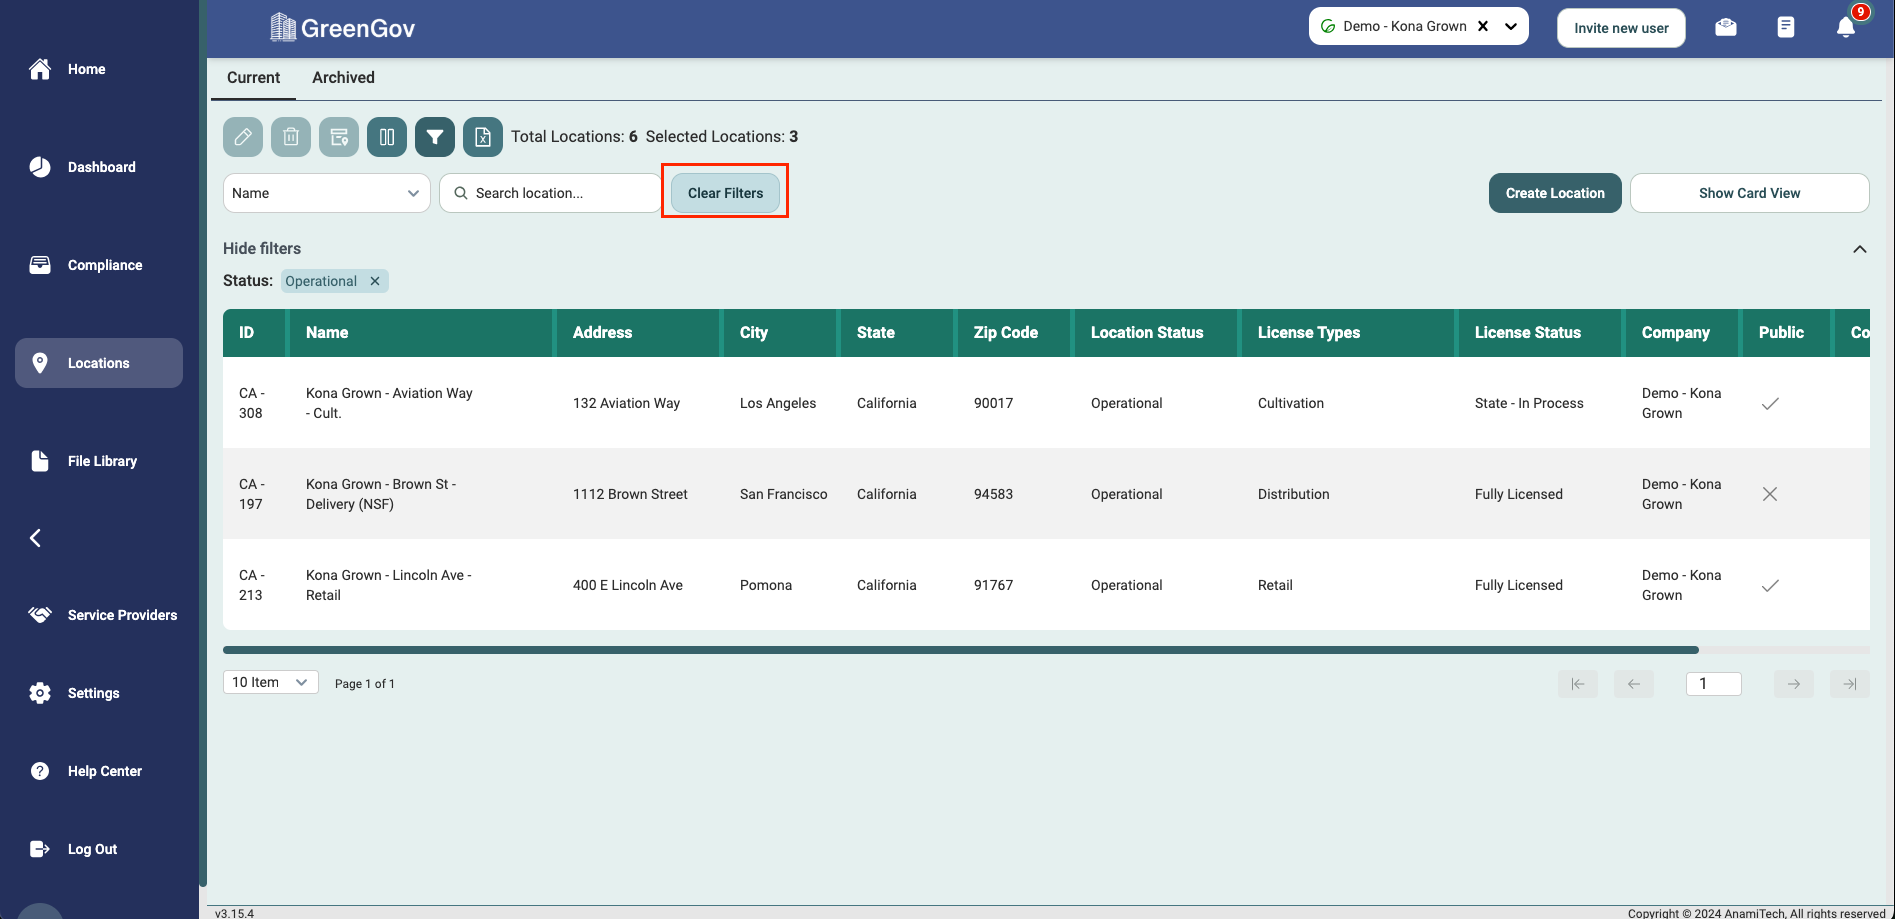Open the column chooser icon
This screenshot has height=919, width=1895.
click(387, 137)
